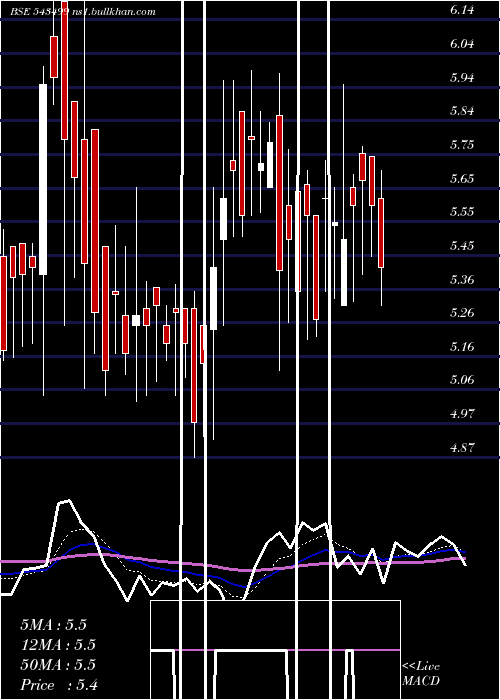Screen dimensions: 500x700
Task: Click the 5.16 price axis label
Action: 462,346
